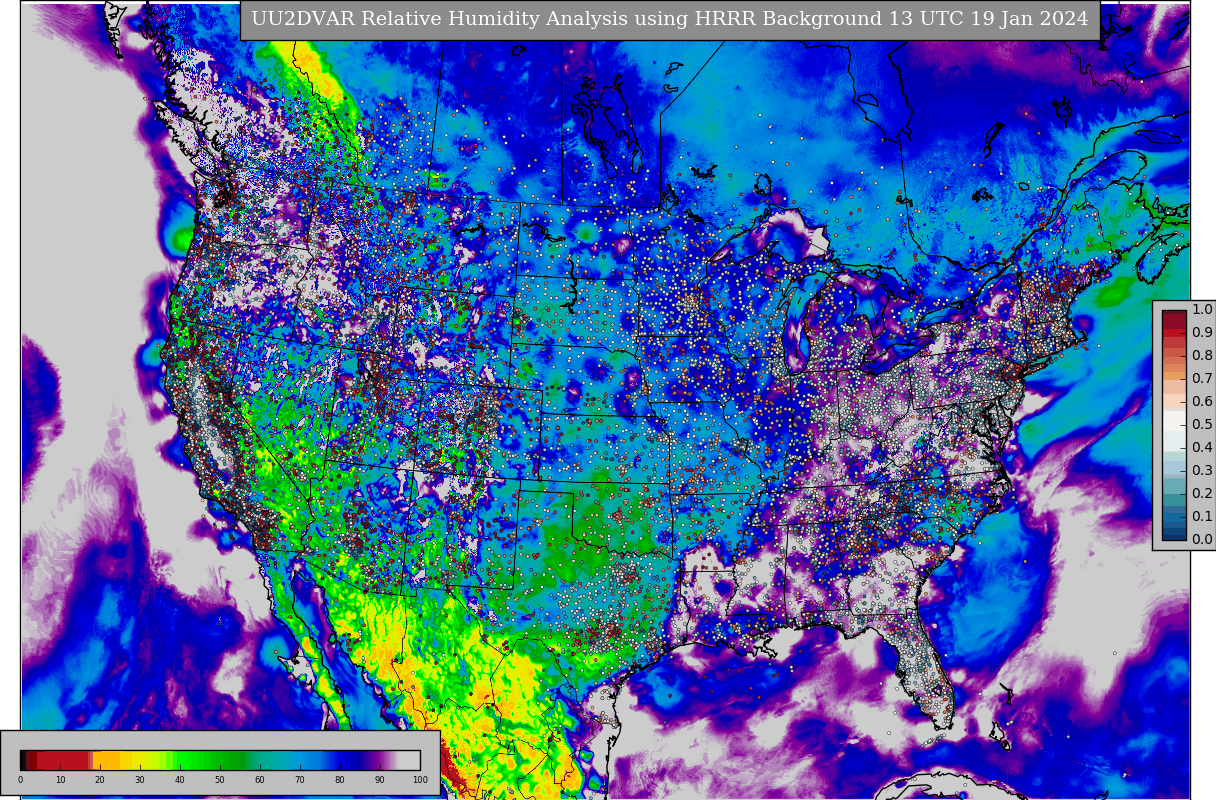The image size is (1216, 800).
Task: Click the 0.6 label on the right colorbar
Action: click(1202, 401)
